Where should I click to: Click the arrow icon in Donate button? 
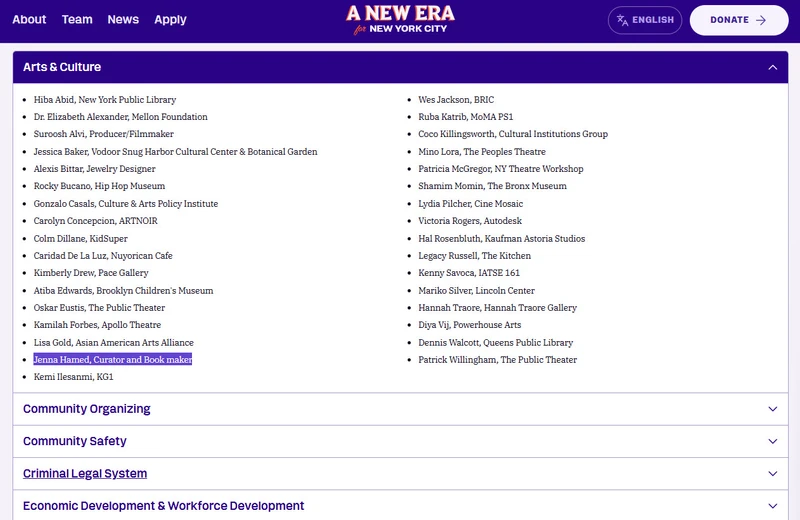pos(761,20)
